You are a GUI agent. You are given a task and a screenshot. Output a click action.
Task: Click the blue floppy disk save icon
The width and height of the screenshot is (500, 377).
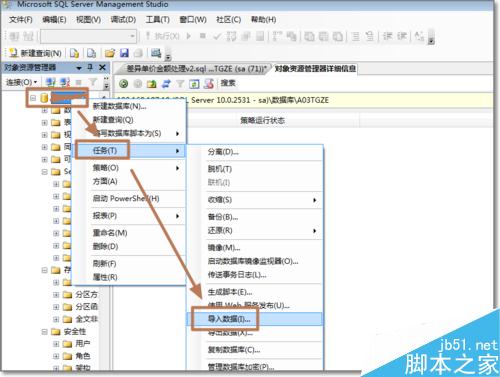(x=124, y=53)
